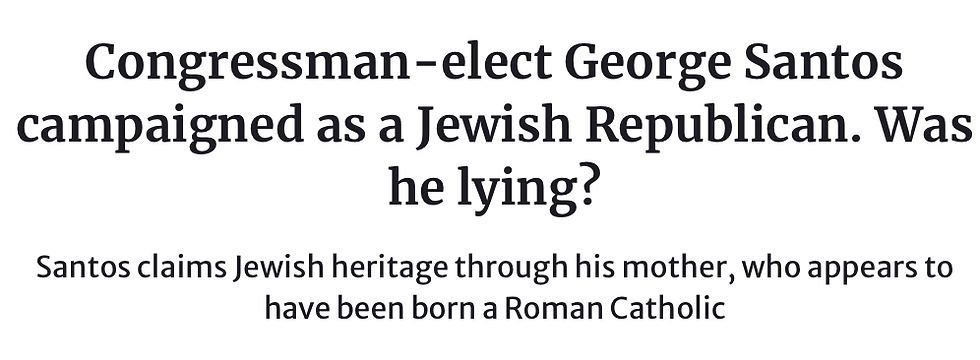The image size is (980, 360).
Task: Click the subheadline starting "Santos claims"
Action: 494,288
